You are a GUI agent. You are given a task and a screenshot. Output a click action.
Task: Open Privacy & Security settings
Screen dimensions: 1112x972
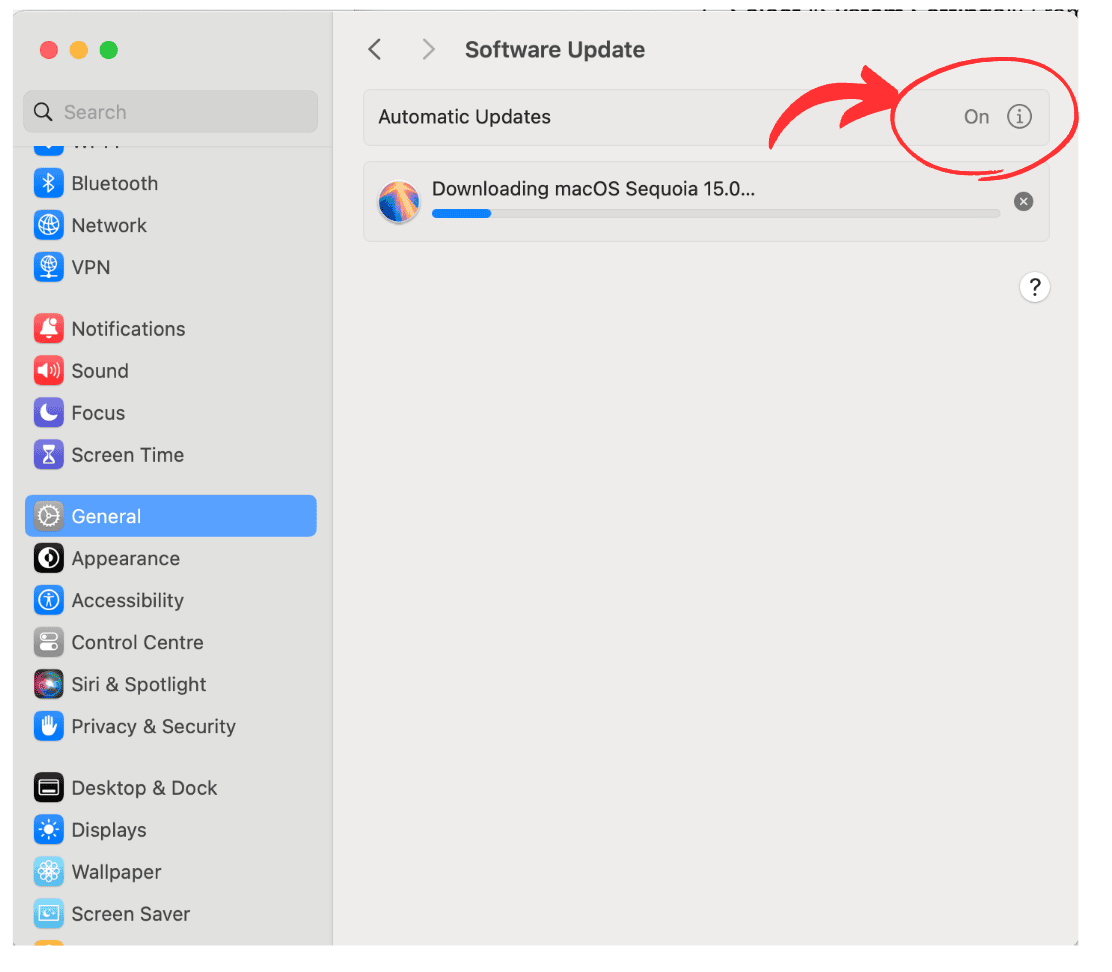[153, 727]
